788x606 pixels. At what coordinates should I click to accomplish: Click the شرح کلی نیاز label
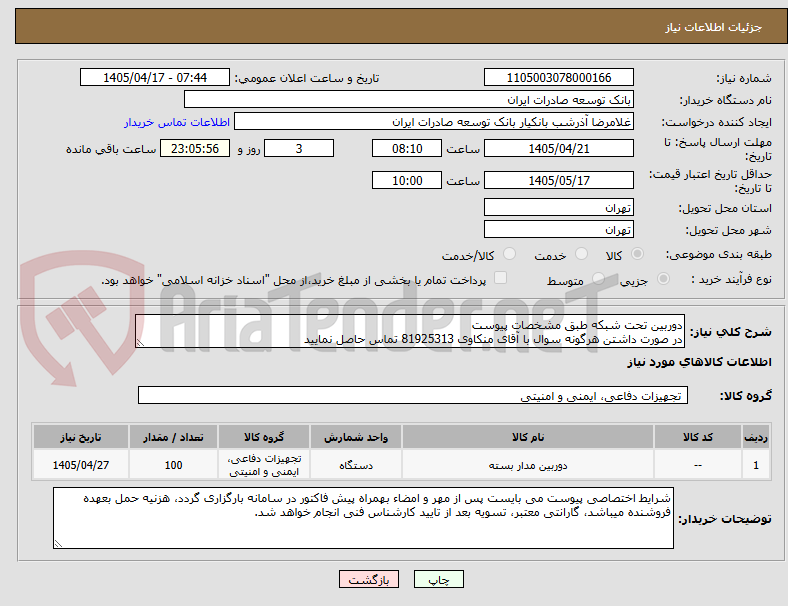click(x=731, y=332)
